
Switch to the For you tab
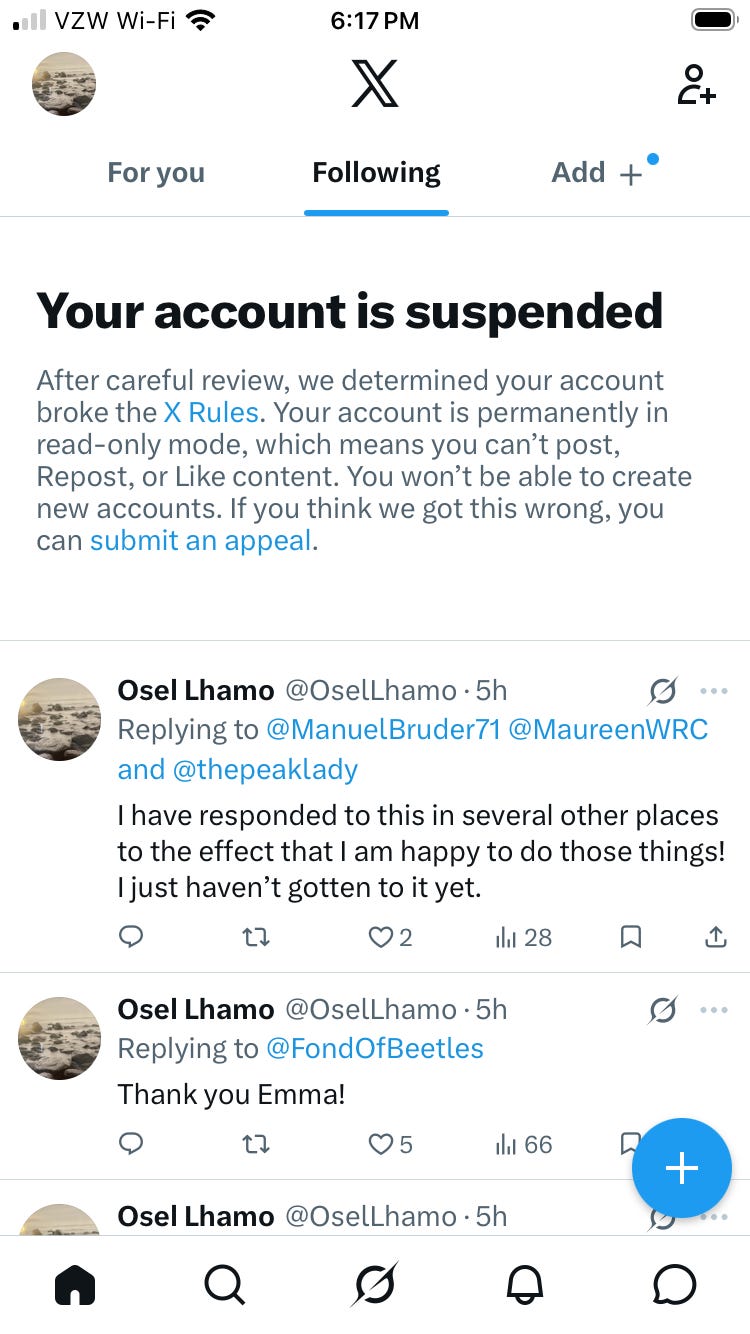pyautogui.click(x=156, y=173)
